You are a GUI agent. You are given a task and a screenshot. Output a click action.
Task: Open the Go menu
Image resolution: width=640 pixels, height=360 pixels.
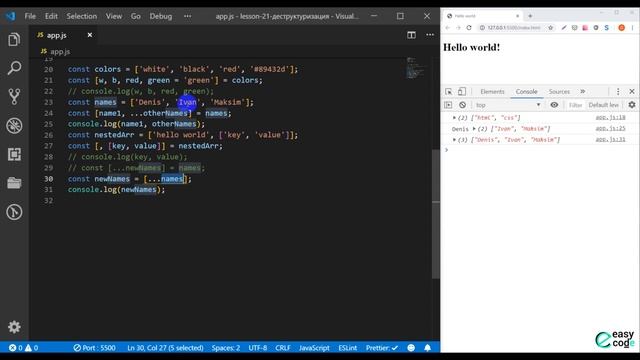(x=136, y=16)
